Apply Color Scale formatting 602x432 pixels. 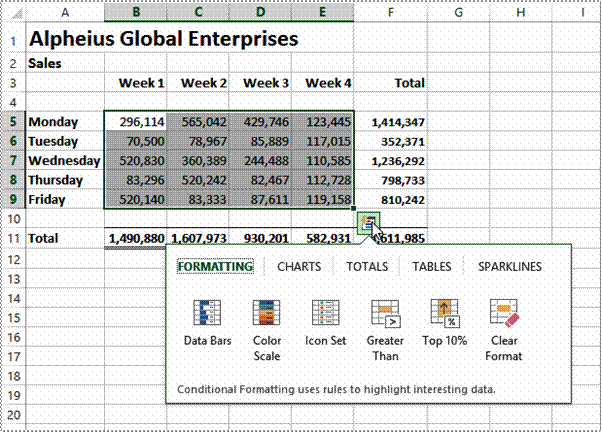tap(266, 331)
